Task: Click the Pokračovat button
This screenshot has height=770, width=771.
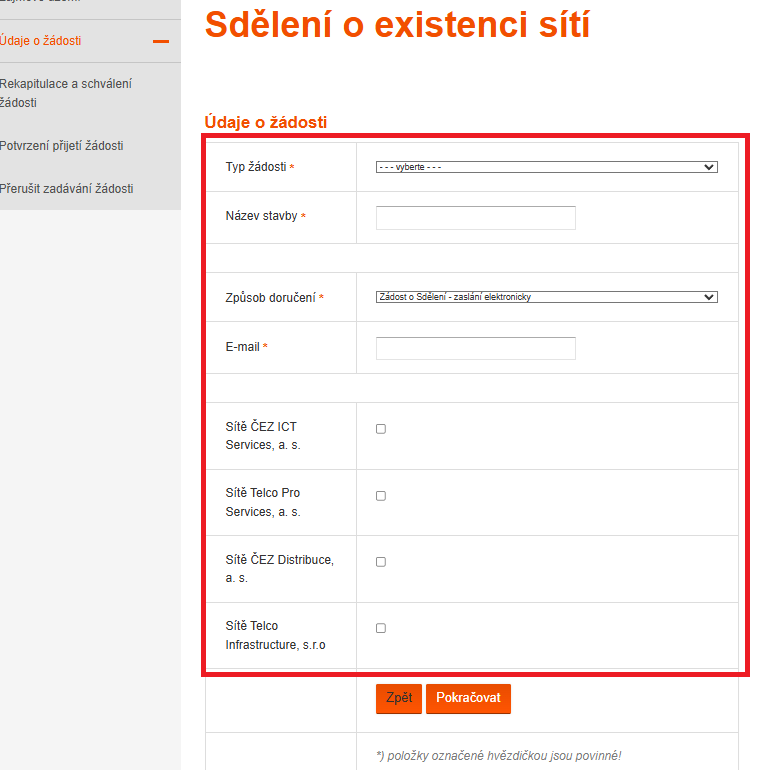Action: click(x=468, y=698)
